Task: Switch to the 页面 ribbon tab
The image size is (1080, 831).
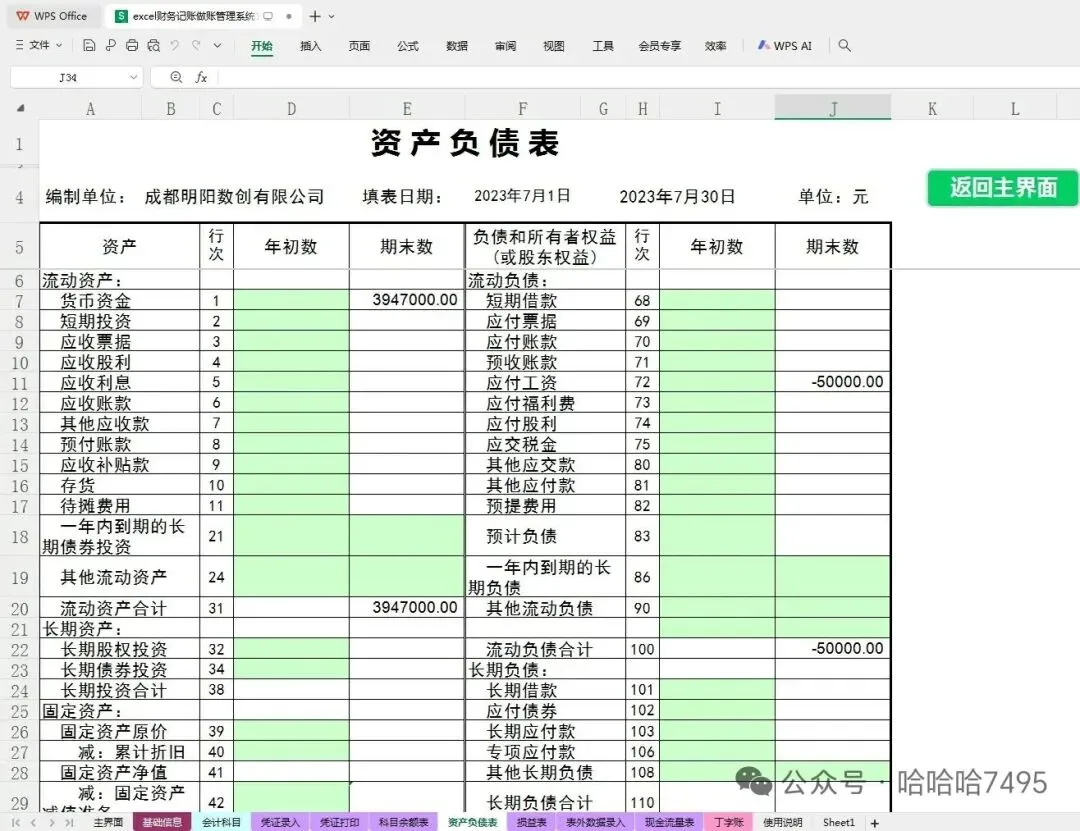Action: point(359,46)
